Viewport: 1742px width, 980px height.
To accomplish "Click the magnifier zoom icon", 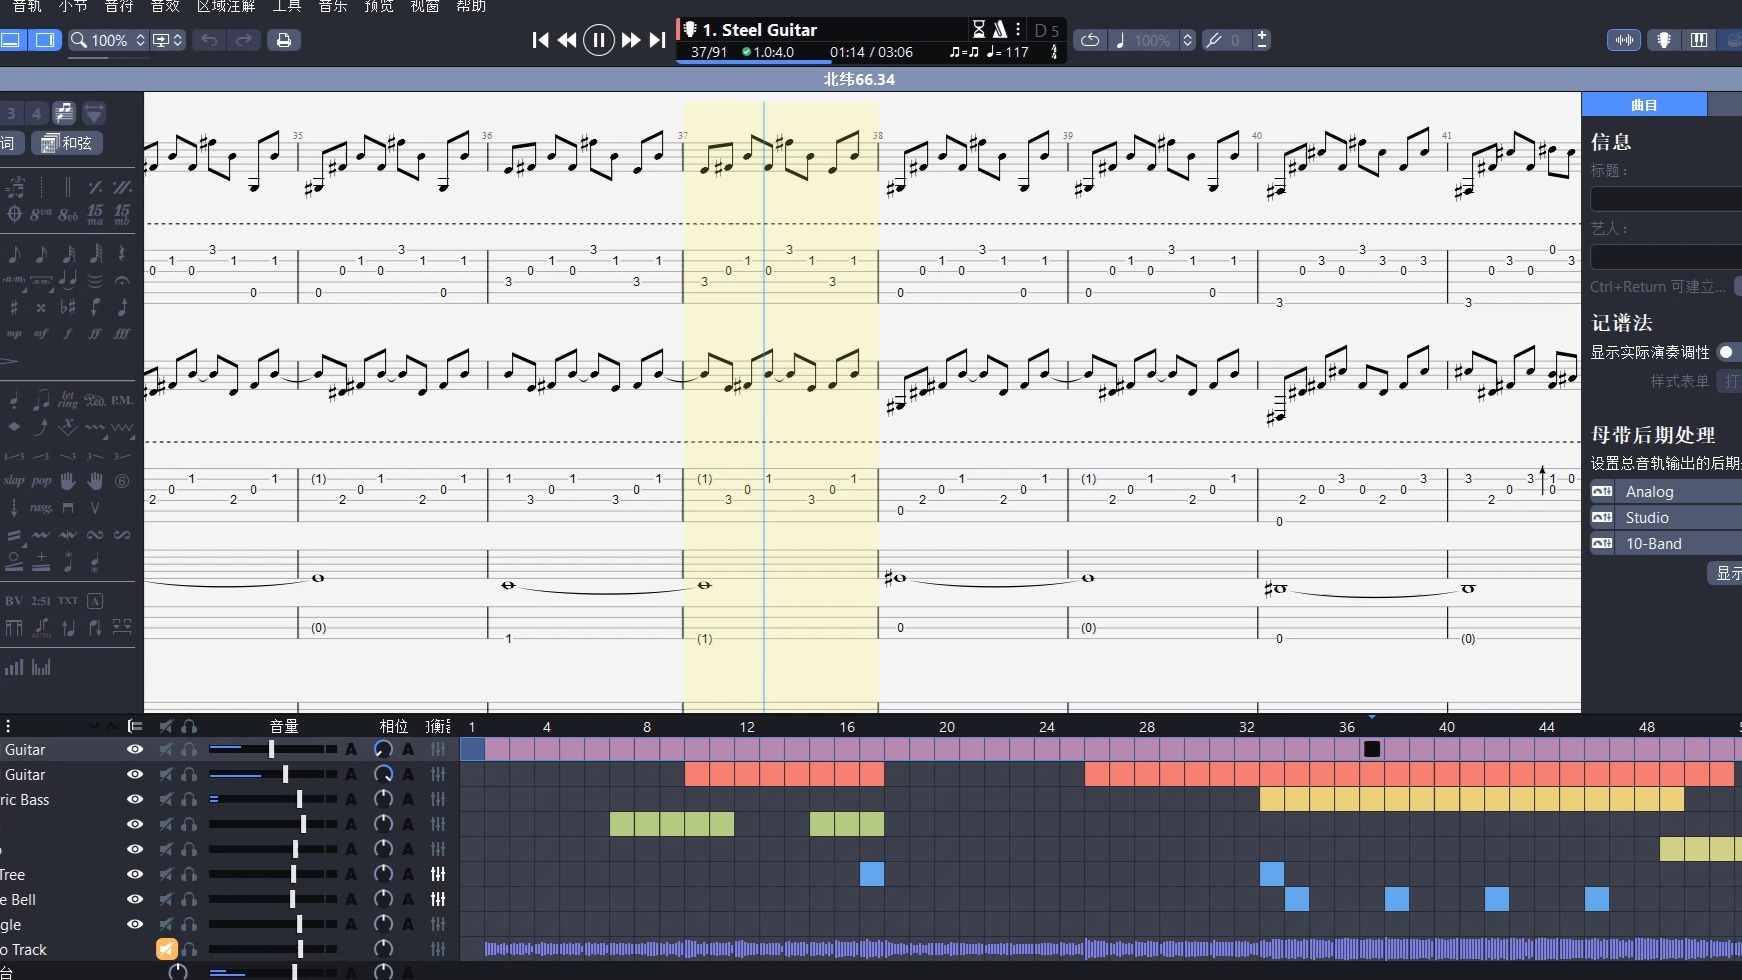I will point(79,40).
